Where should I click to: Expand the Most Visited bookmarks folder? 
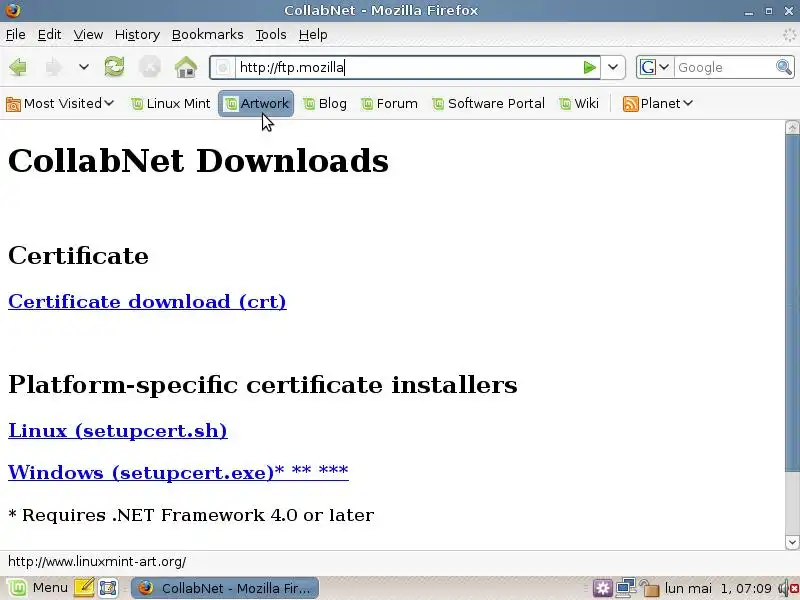(60, 104)
